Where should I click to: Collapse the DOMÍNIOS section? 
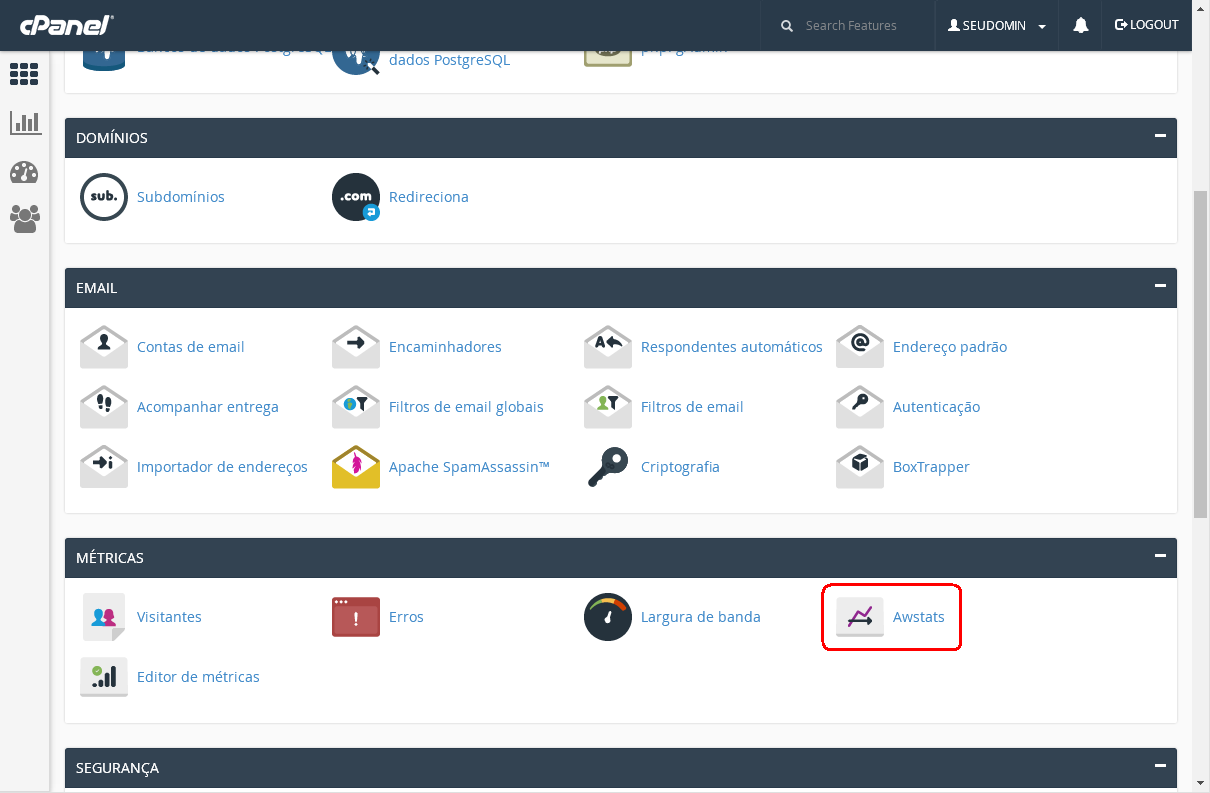click(x=1160, y=136)
